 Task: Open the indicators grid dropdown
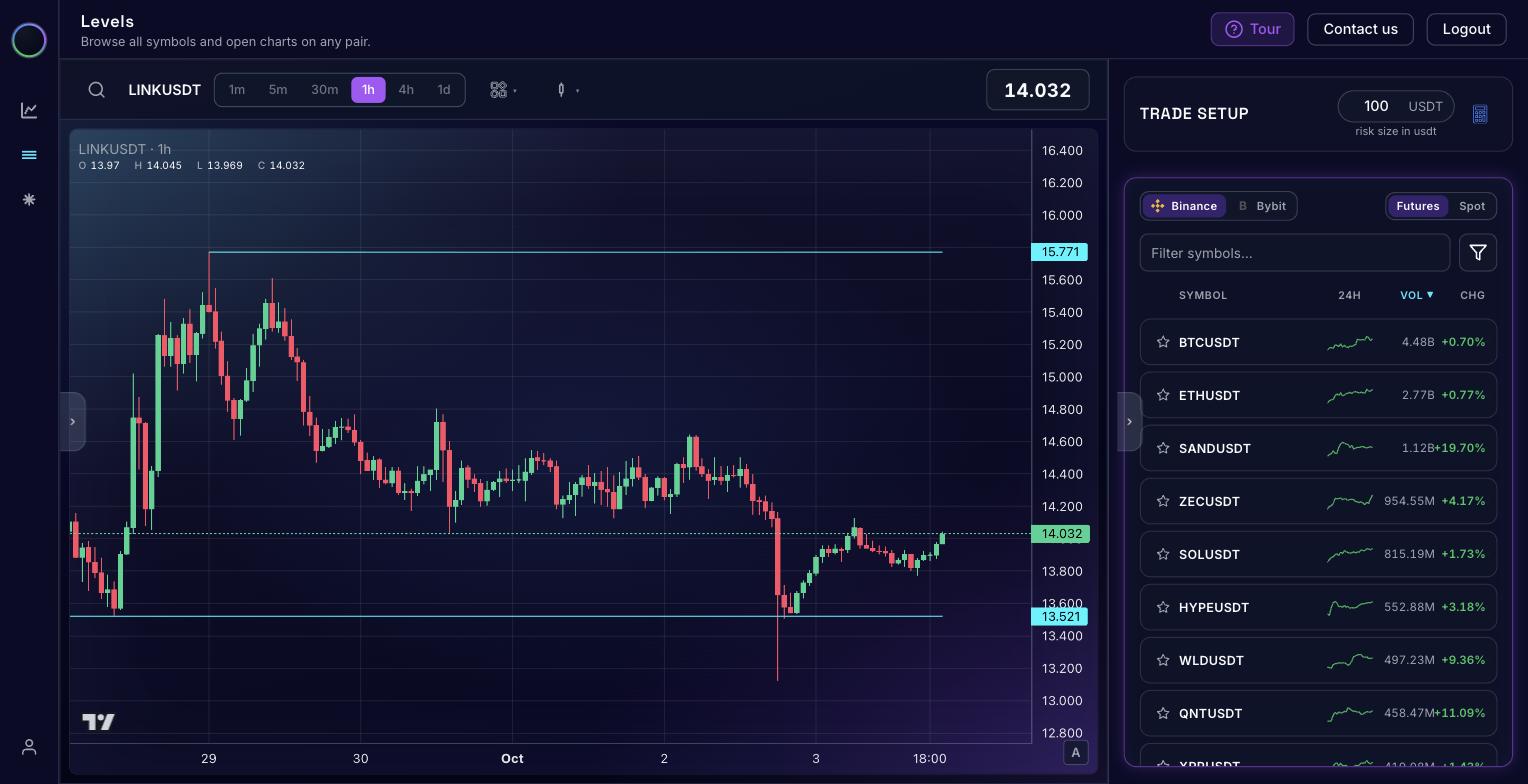click(503, 90)
